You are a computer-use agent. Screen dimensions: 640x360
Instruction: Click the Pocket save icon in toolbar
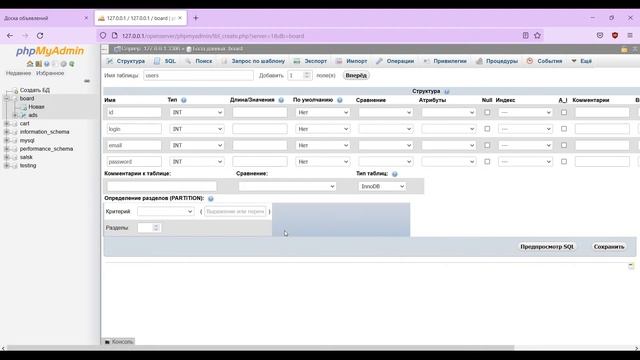coord(600,36)
